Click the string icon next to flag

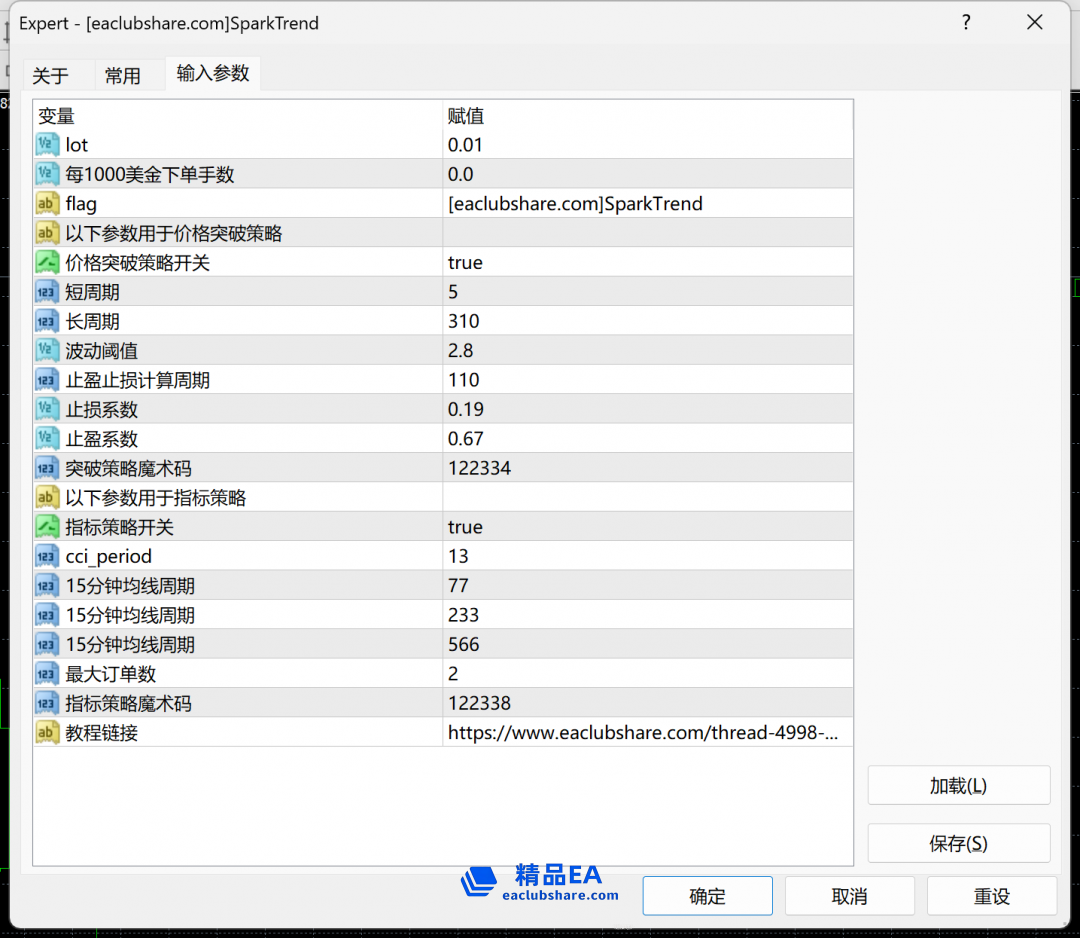click(x=47, y=204)
